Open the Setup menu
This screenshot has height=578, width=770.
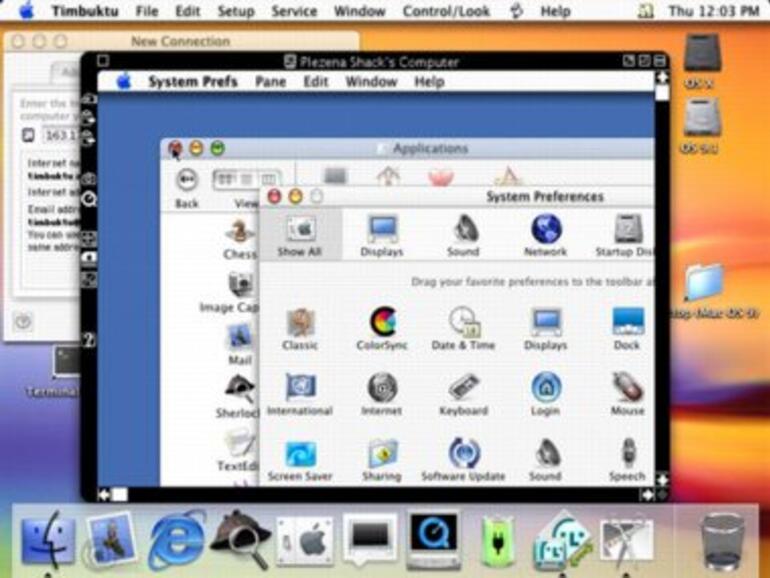click(x=236, y=11)
